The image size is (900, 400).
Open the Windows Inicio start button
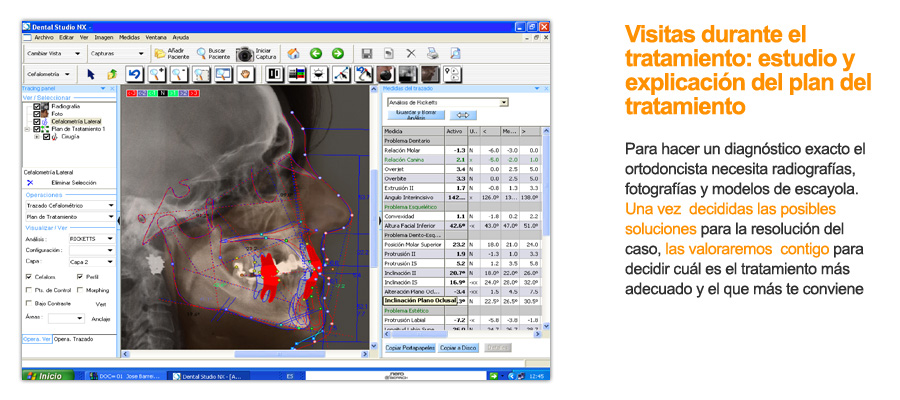tap(48, 376)
